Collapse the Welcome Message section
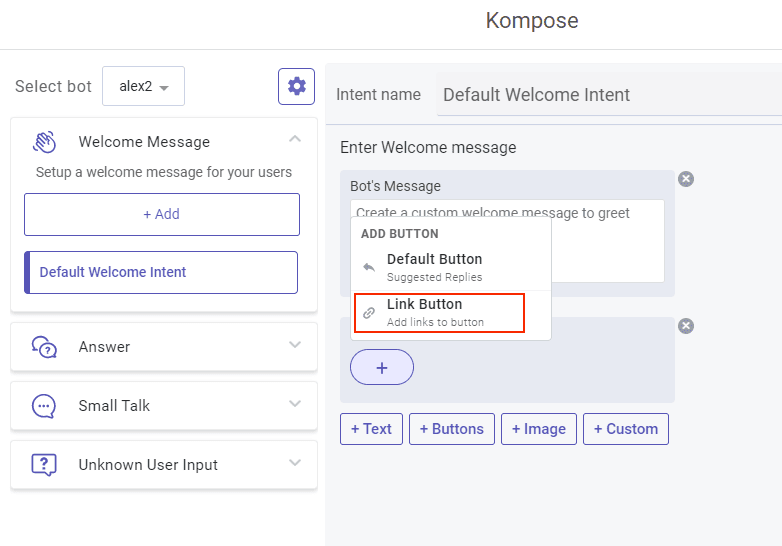Image resolution: width=782 pixels, height=546 pixels. (295, 139)
